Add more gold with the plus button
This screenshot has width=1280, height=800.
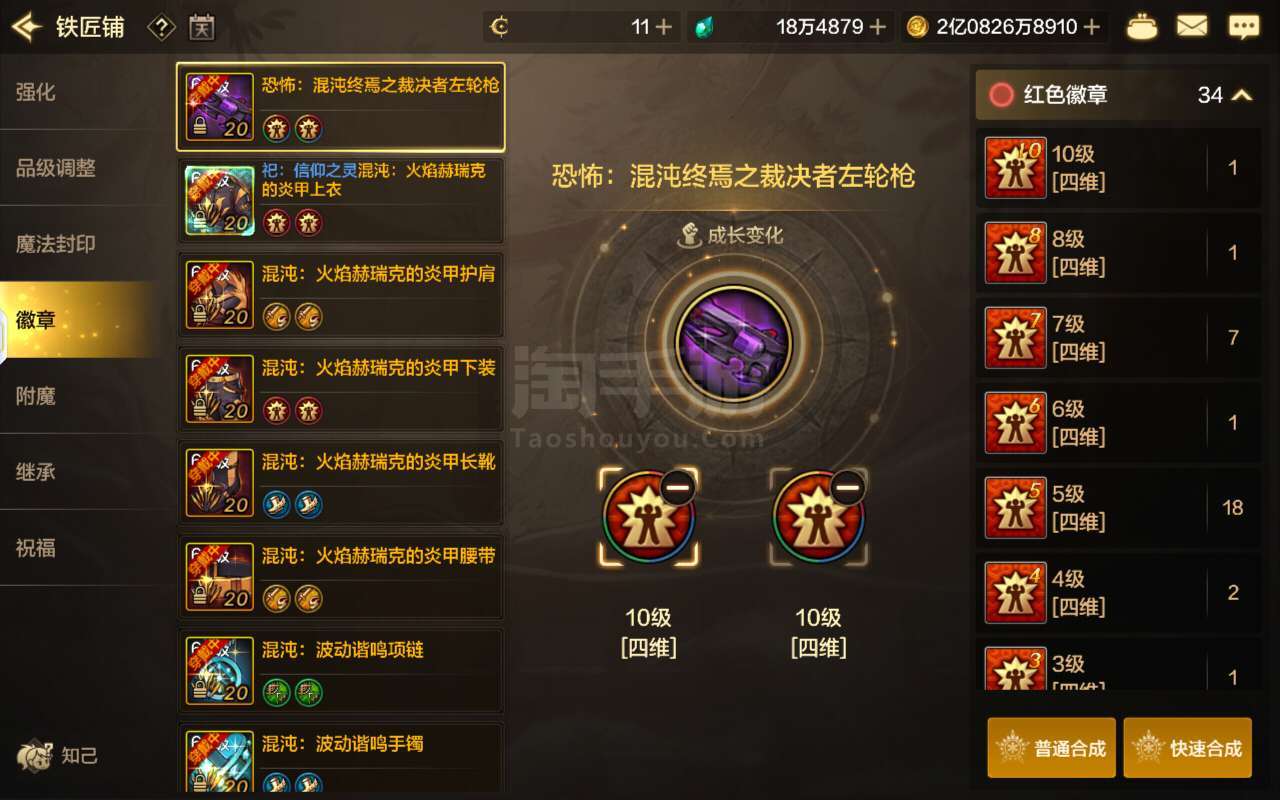tap(1092, 27)
